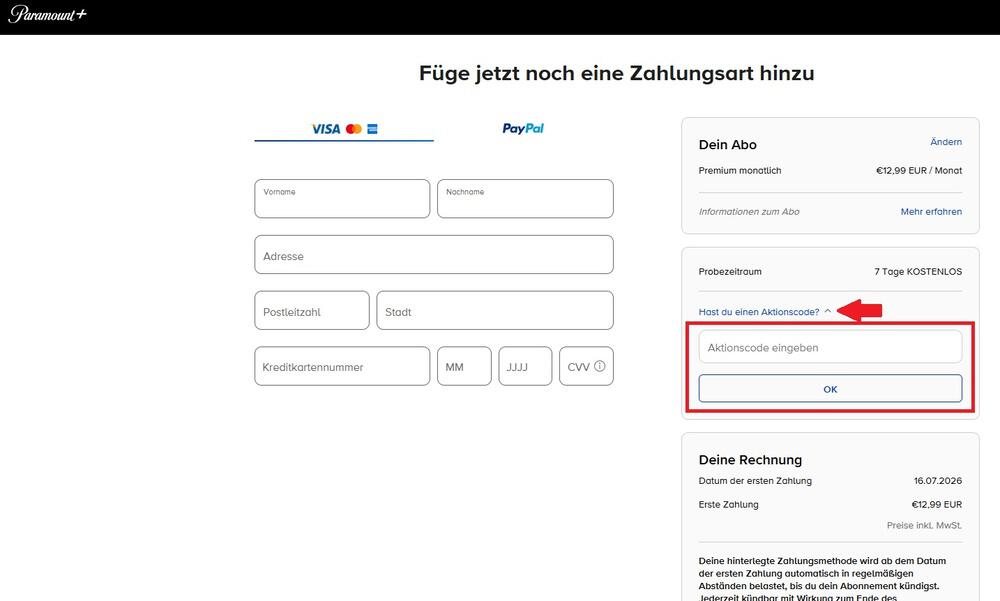
Task: Click the Paramount+ logo
Action: [47, 14]
